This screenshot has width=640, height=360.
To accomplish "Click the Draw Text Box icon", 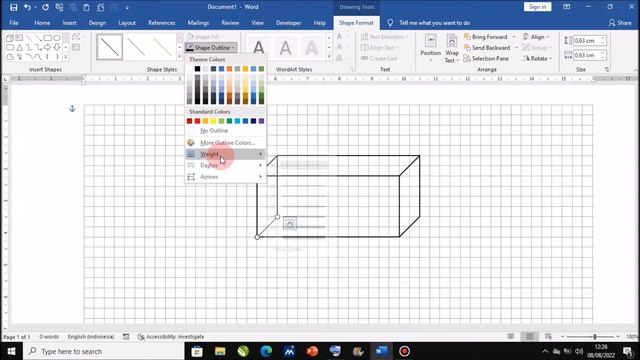I will tap(76, 47).
